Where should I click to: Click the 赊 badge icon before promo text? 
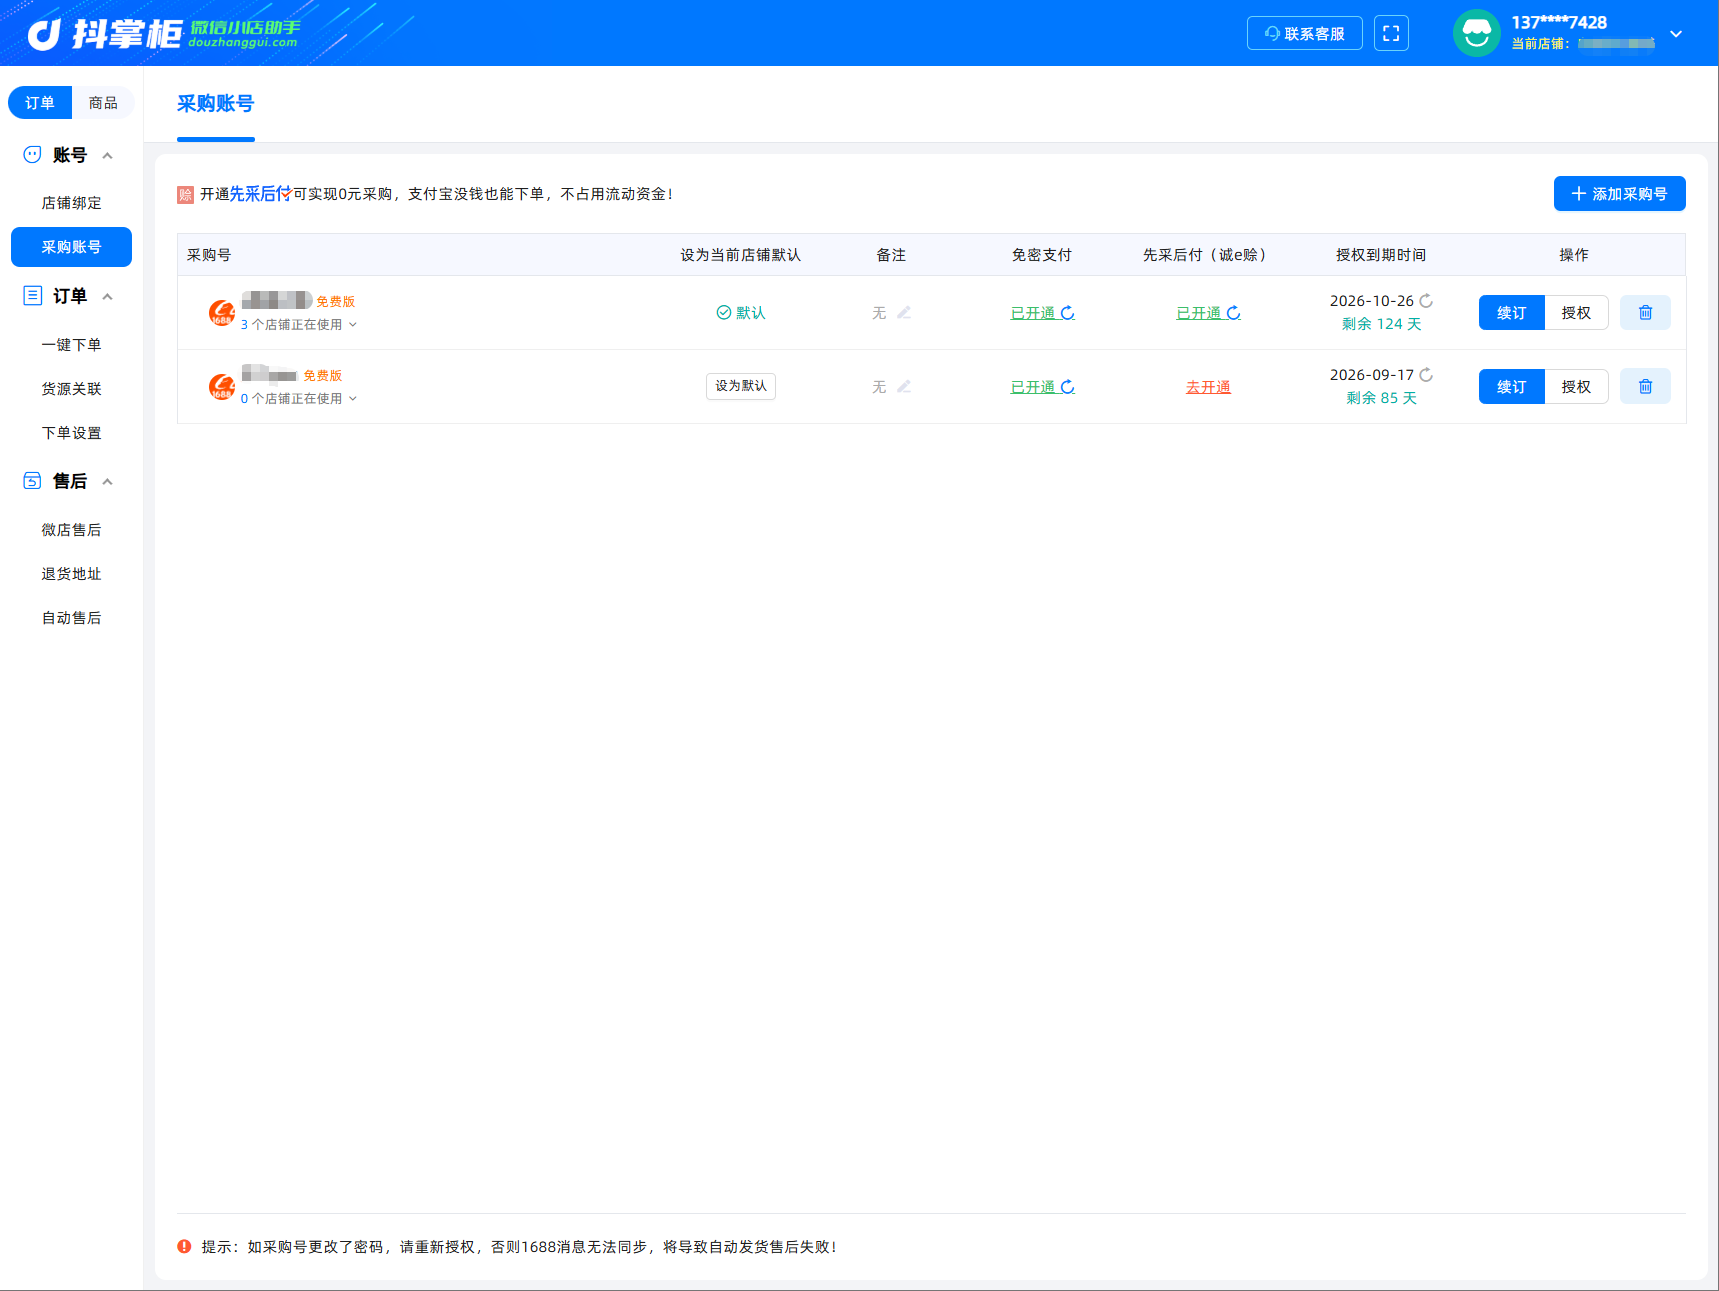tap(185, 194)
